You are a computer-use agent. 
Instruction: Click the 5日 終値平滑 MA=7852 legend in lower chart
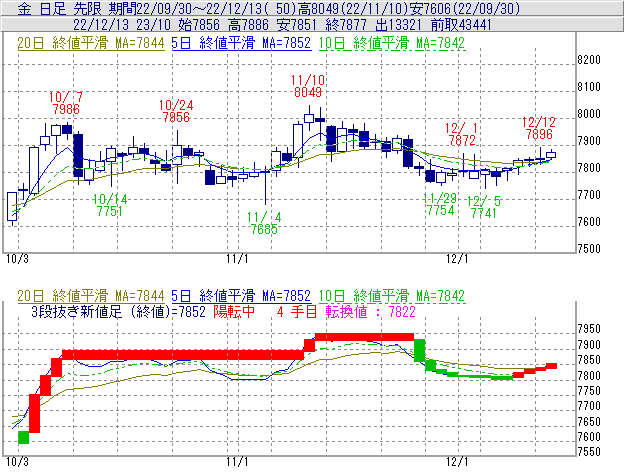[x=241, y=296]
